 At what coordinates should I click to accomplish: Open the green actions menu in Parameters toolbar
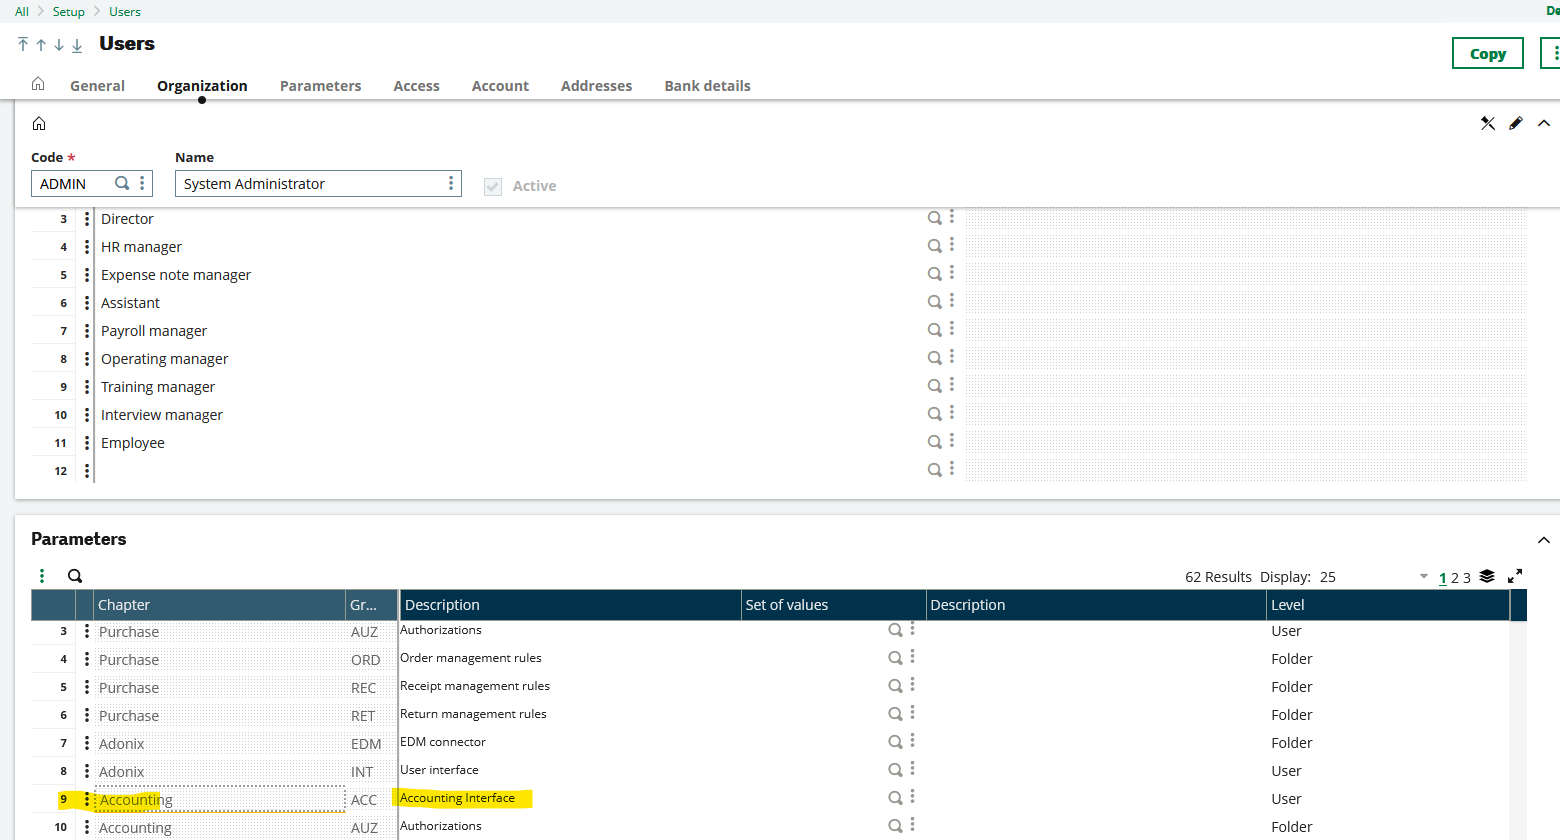point(41,576)
